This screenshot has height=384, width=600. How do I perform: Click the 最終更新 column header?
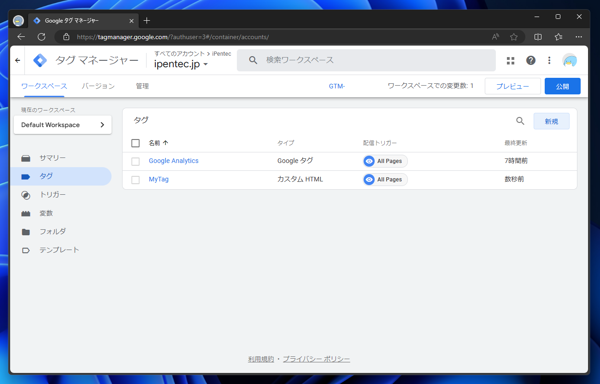pos(515,143)
